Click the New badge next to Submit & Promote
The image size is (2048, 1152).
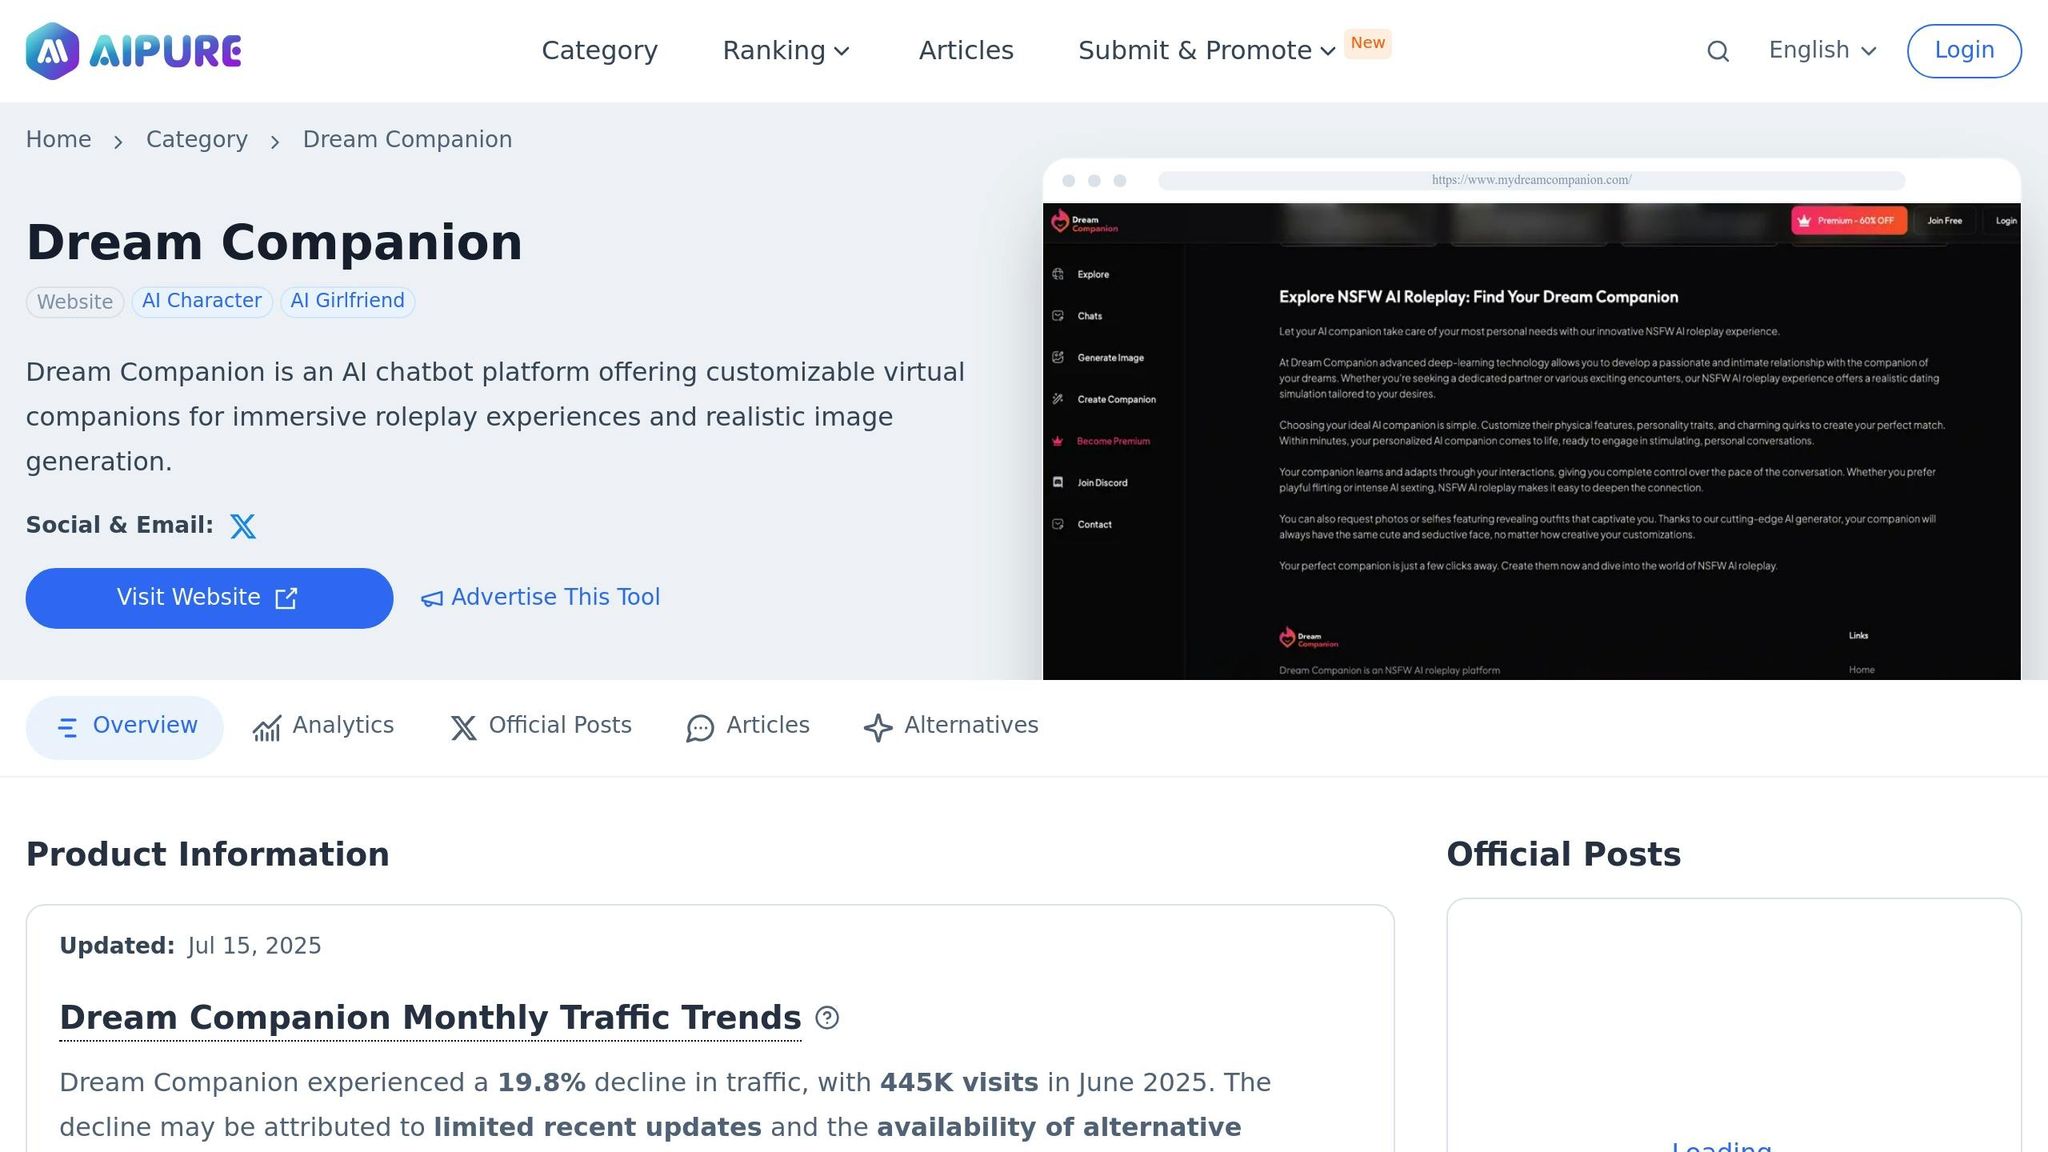click(1368, 43)
